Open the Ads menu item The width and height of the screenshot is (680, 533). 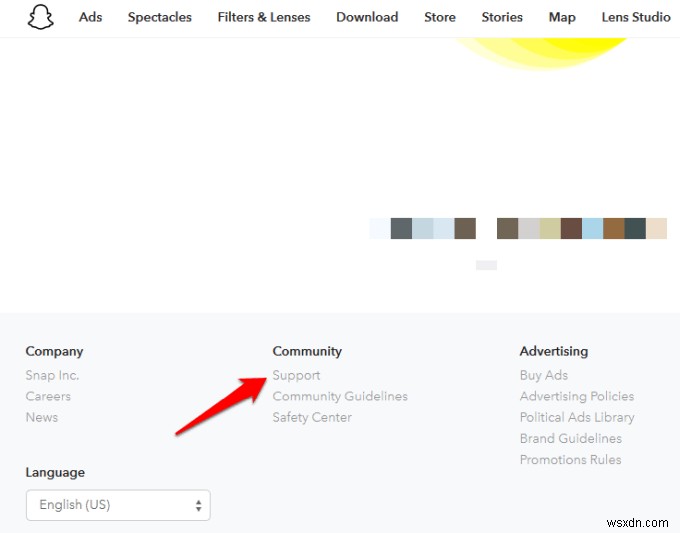[90, 17]
